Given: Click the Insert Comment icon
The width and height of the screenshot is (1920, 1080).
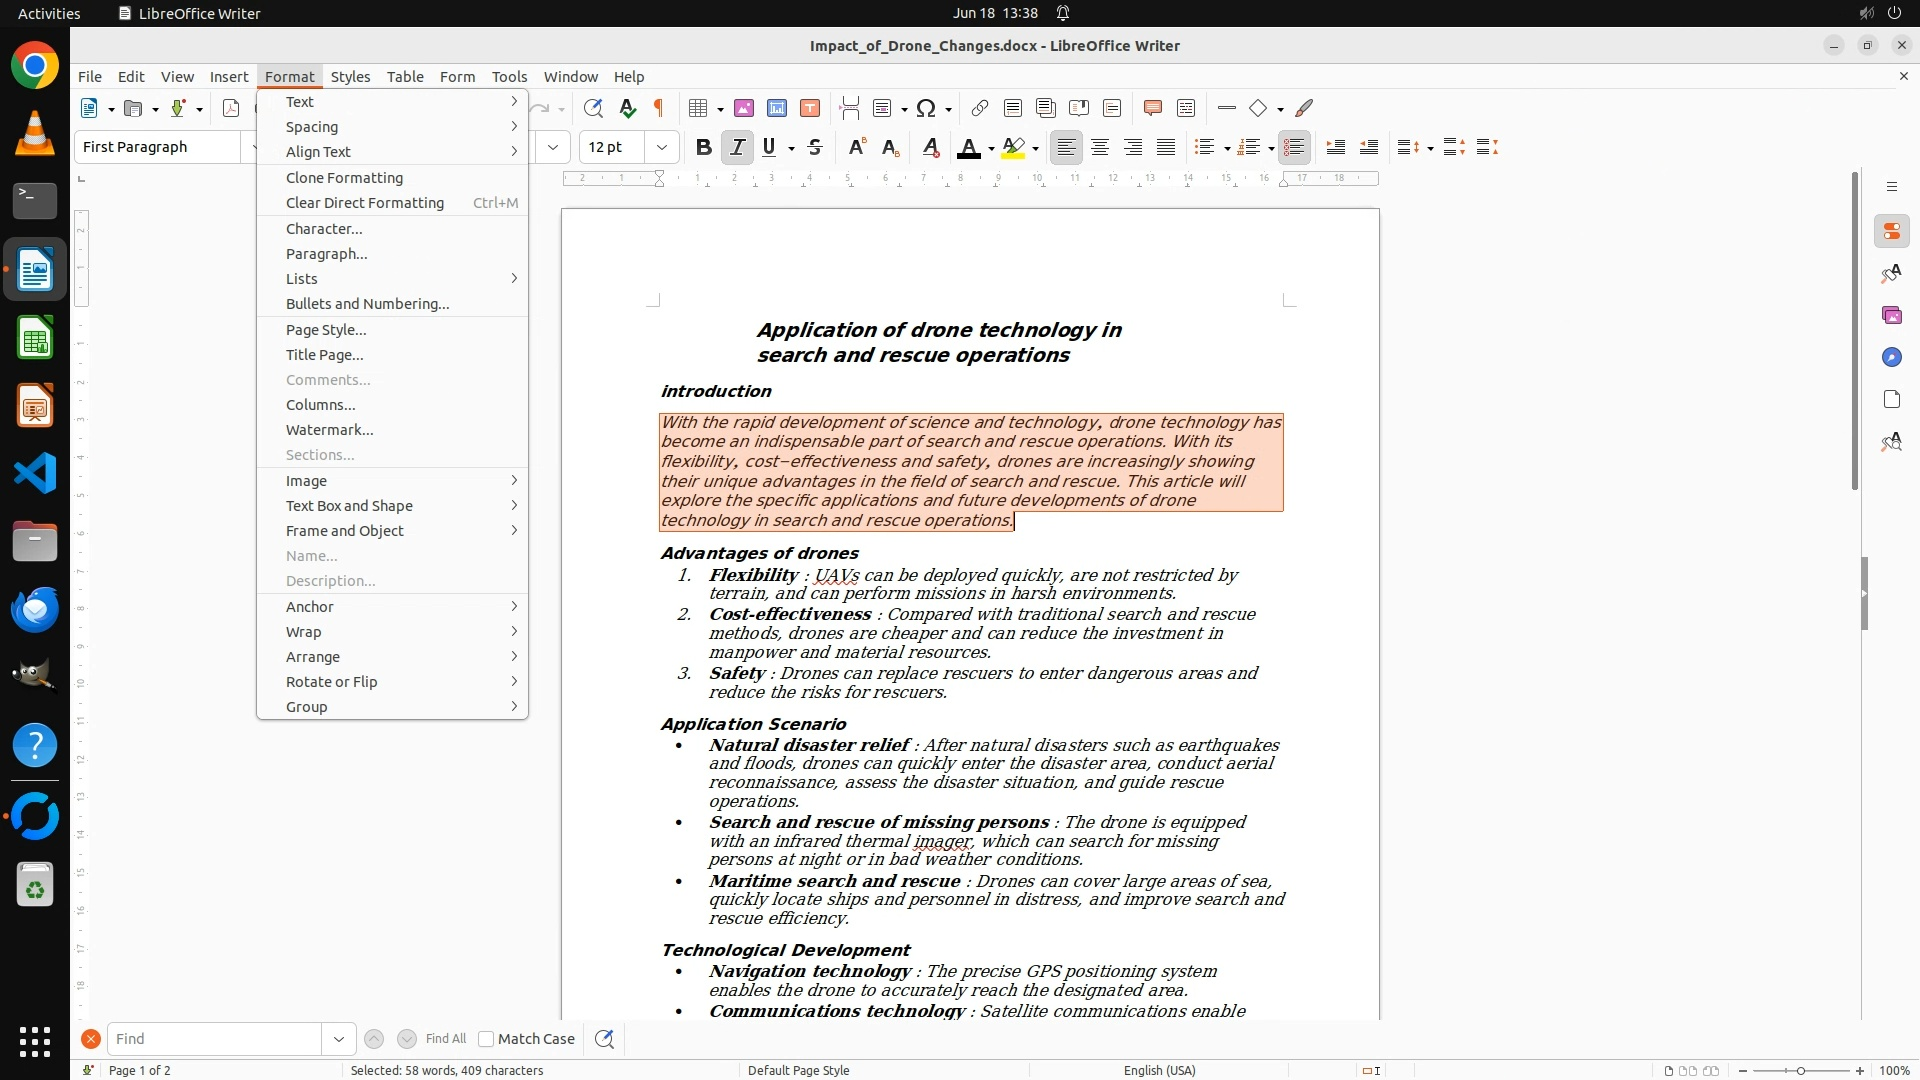Looking at the screenshot, I should coord(1152,108).
